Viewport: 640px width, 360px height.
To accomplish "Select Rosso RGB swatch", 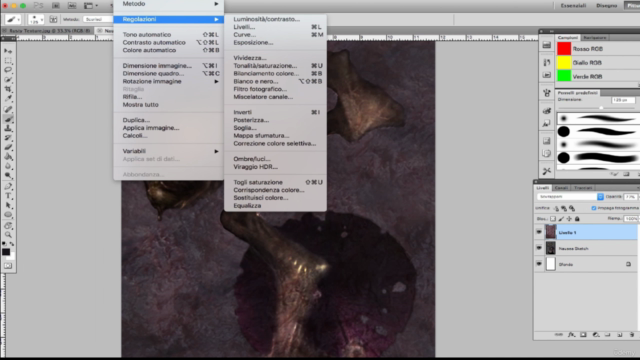I will click(564, 49).
